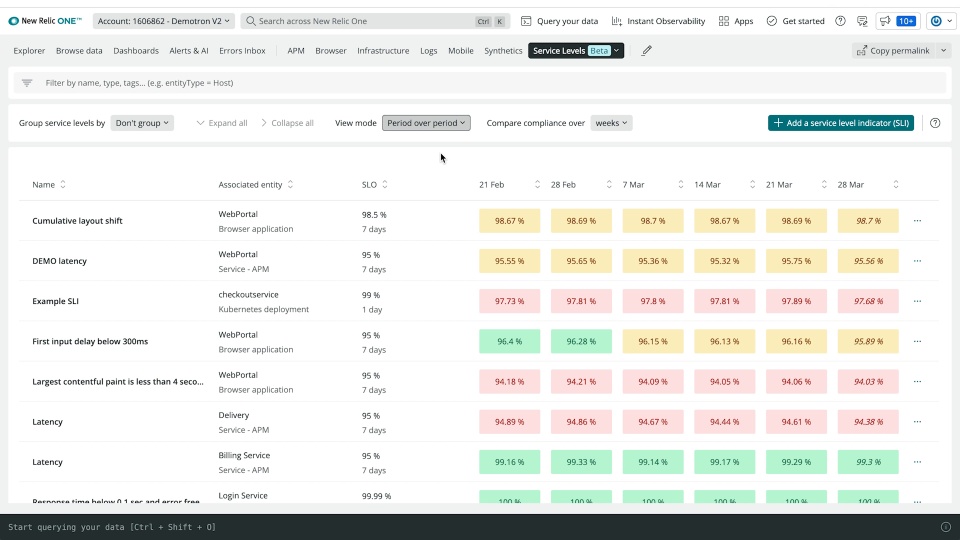Image resolution: width=960 pixels, height=540 pixels.
Task: Click the filter icon in filter bar
Action: (27, 83)
